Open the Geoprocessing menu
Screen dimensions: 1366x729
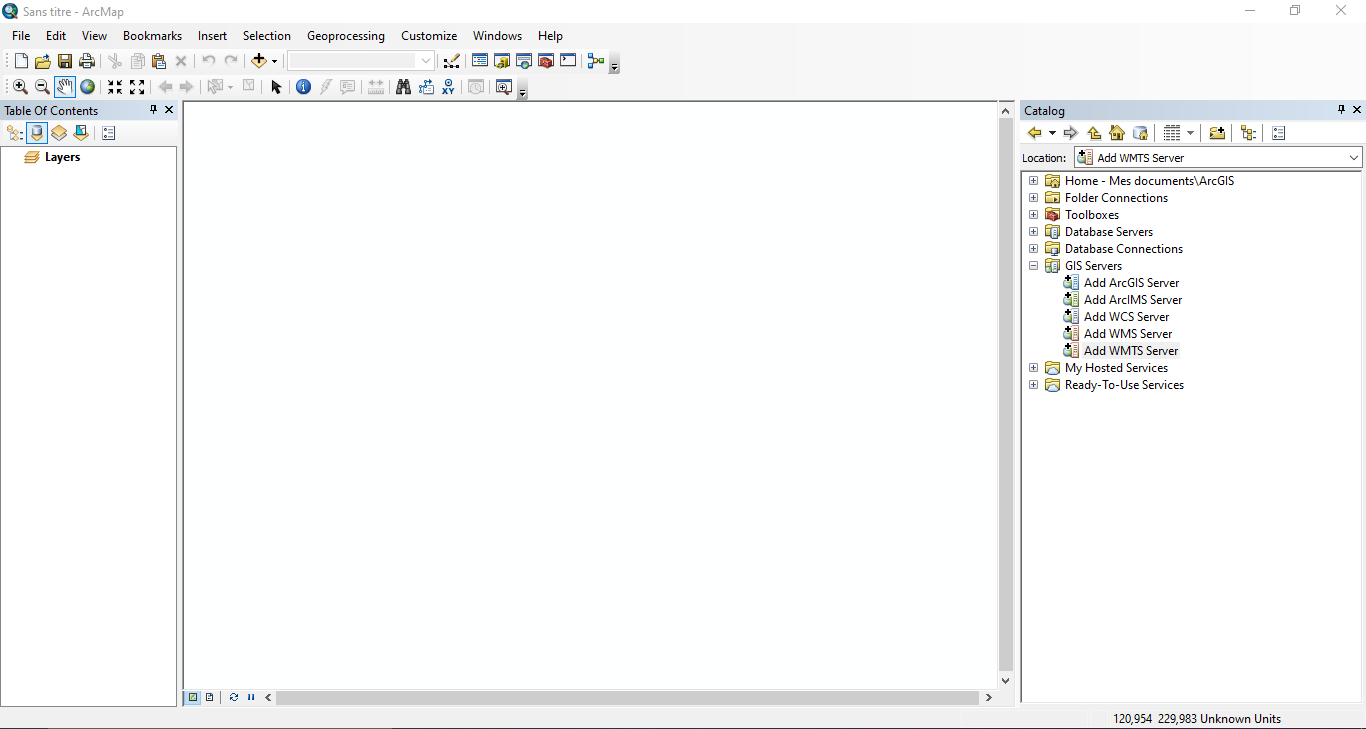tap(346, 36)
